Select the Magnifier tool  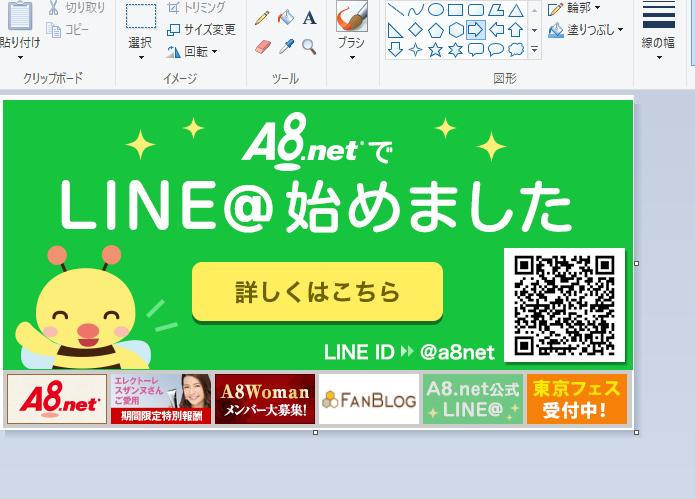pos(309,47)
